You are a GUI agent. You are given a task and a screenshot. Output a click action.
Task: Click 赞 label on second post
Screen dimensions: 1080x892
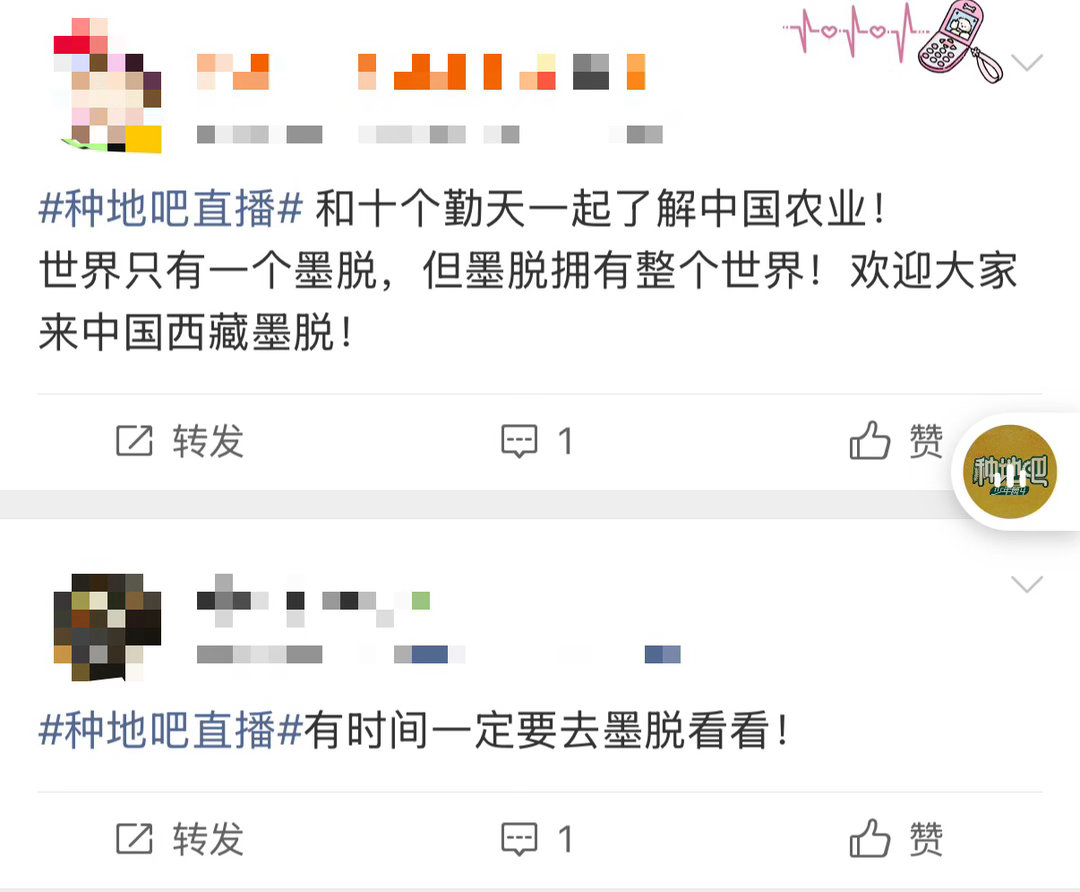pyautogui.click(x=926, y=839)
